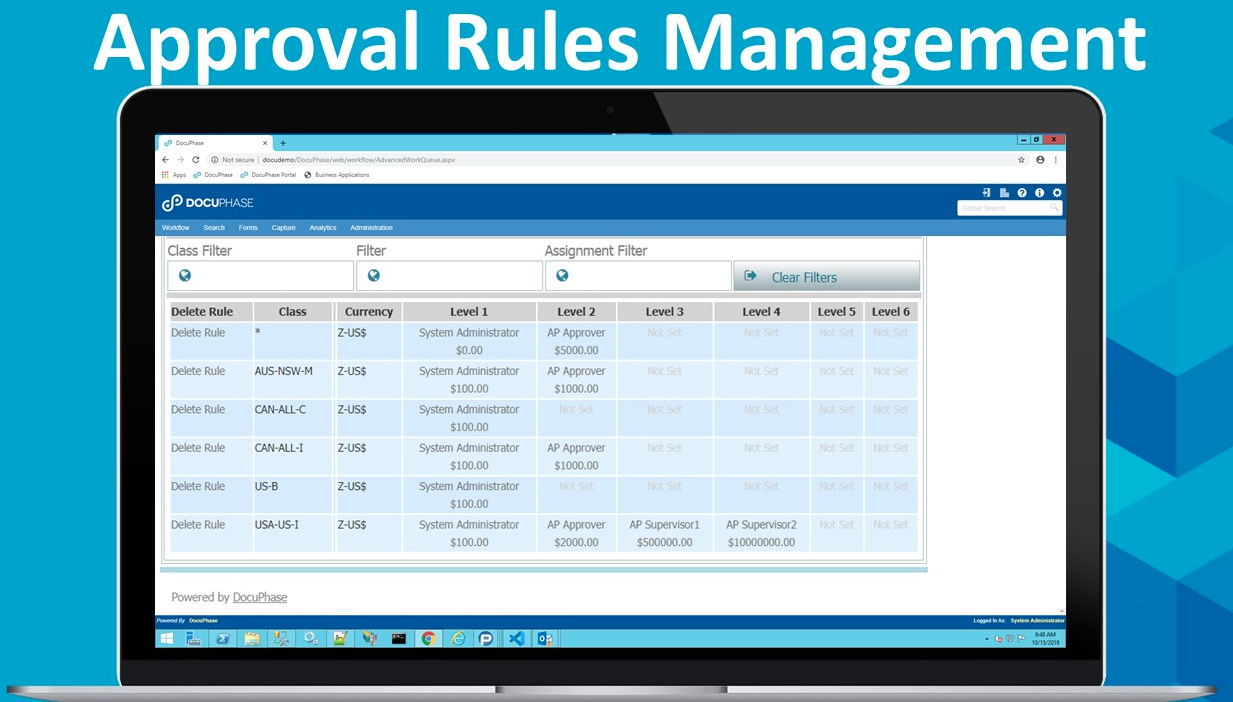1233x702 pixels.
Task: Open the Forms menu
Action: pos(248,228)
